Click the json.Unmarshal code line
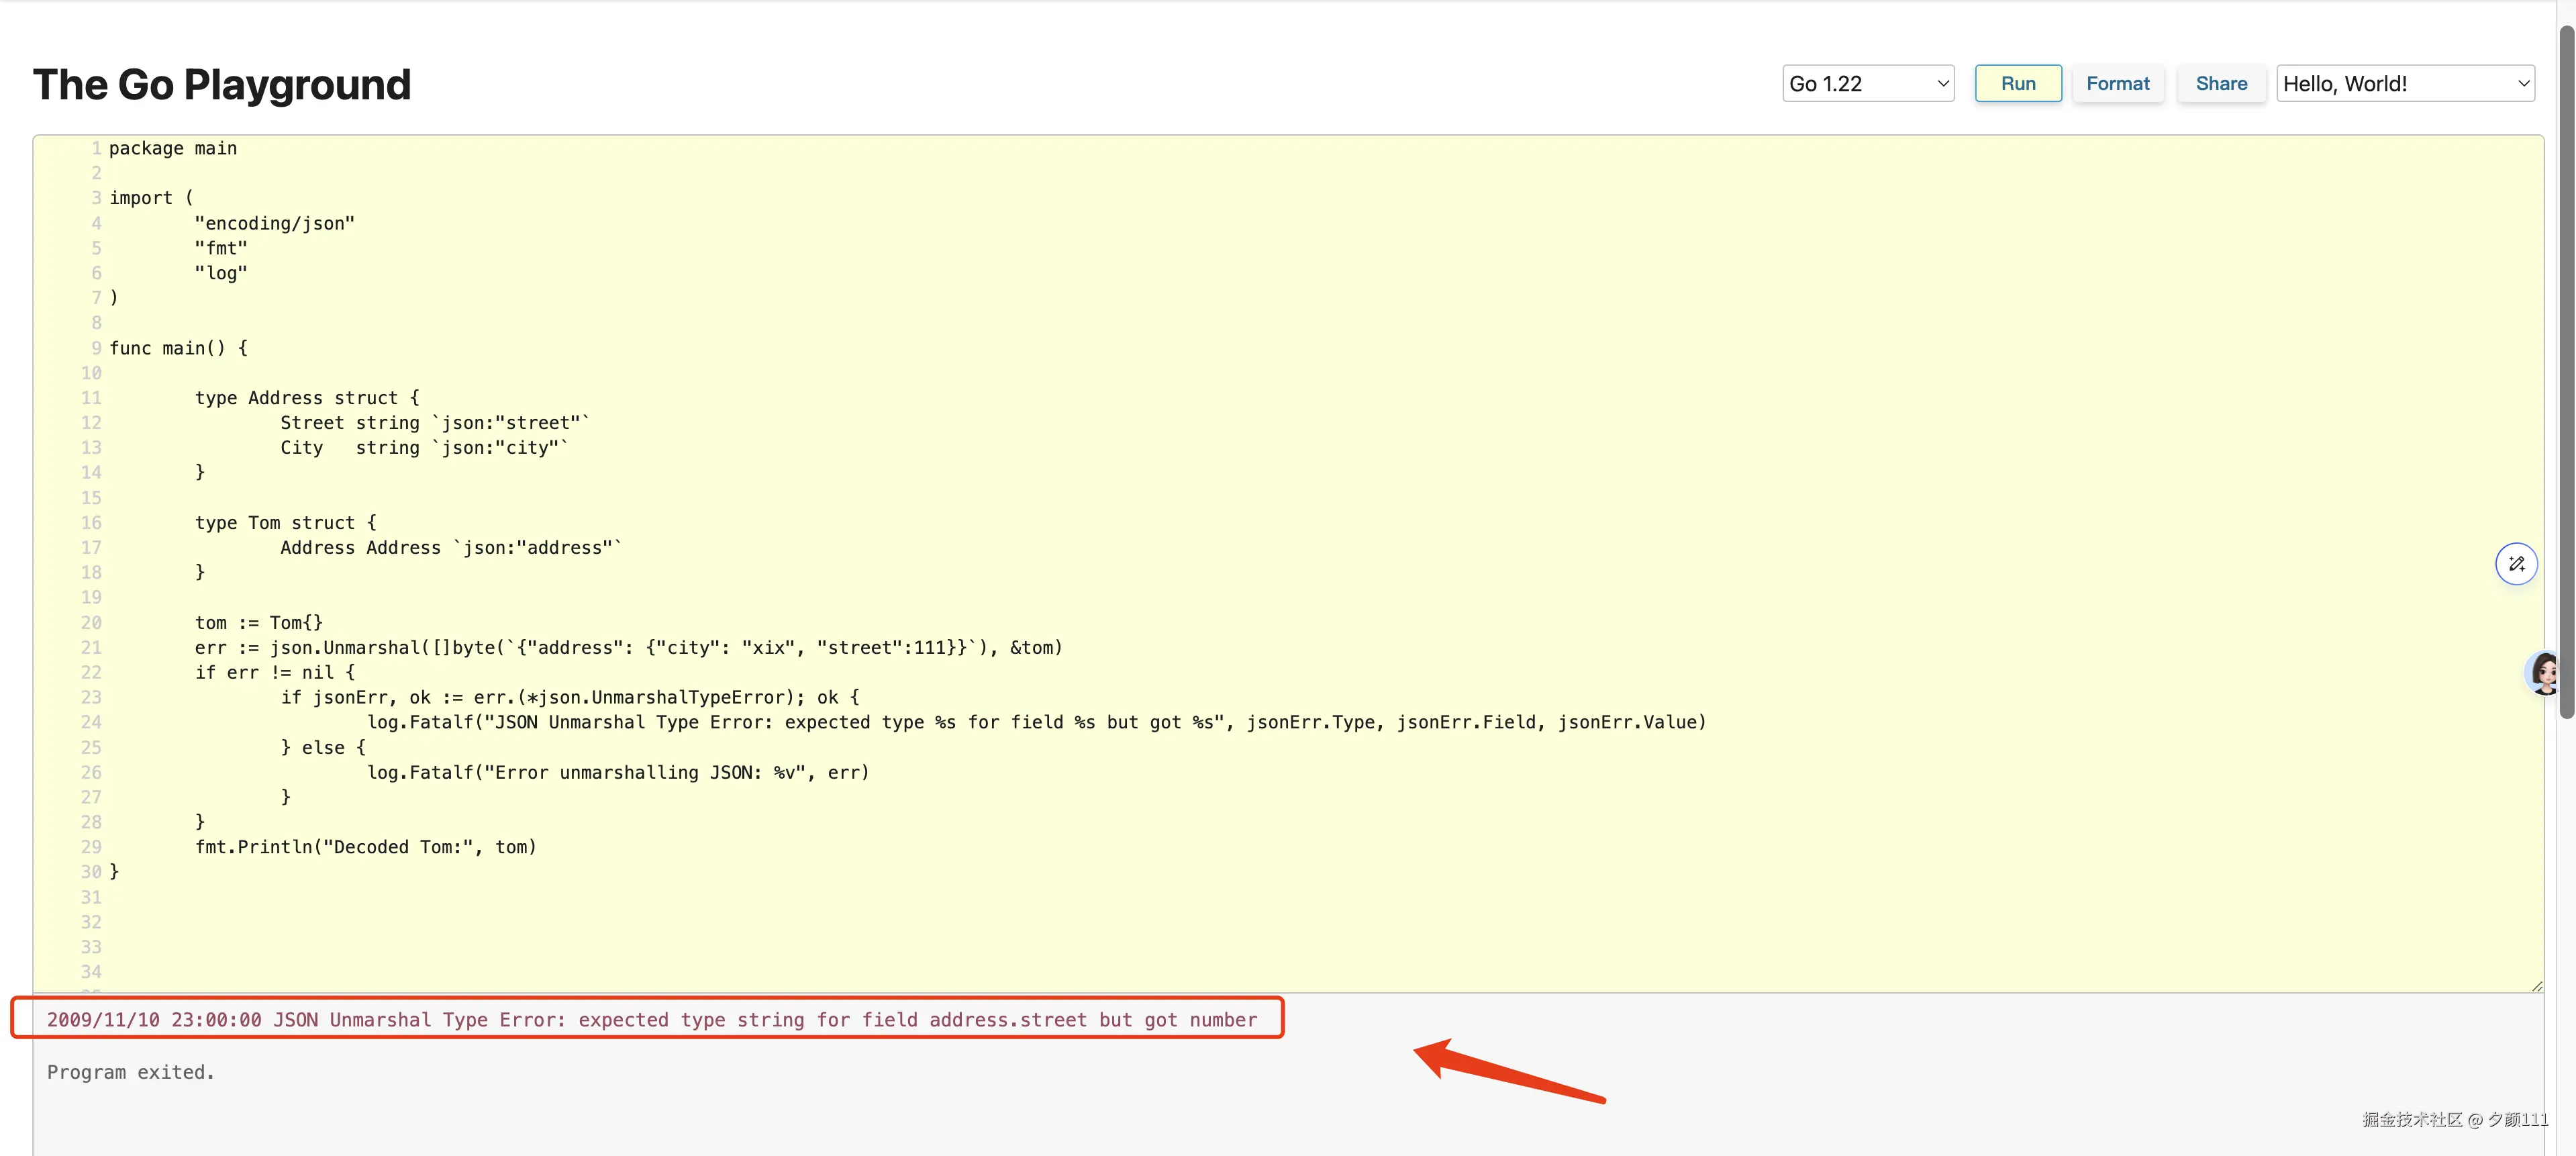 (628, 647)
